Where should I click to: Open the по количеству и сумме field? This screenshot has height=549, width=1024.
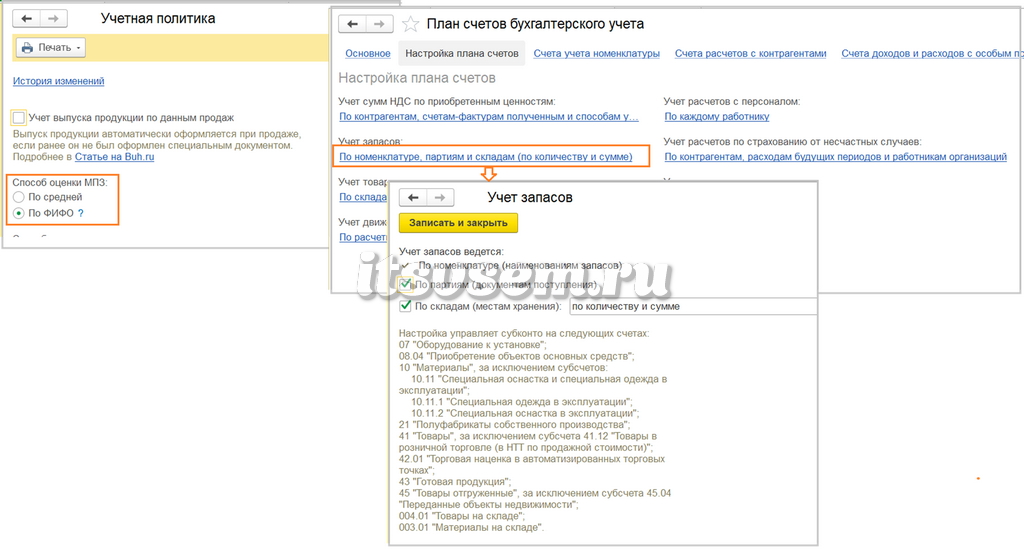tap(692, 306)
